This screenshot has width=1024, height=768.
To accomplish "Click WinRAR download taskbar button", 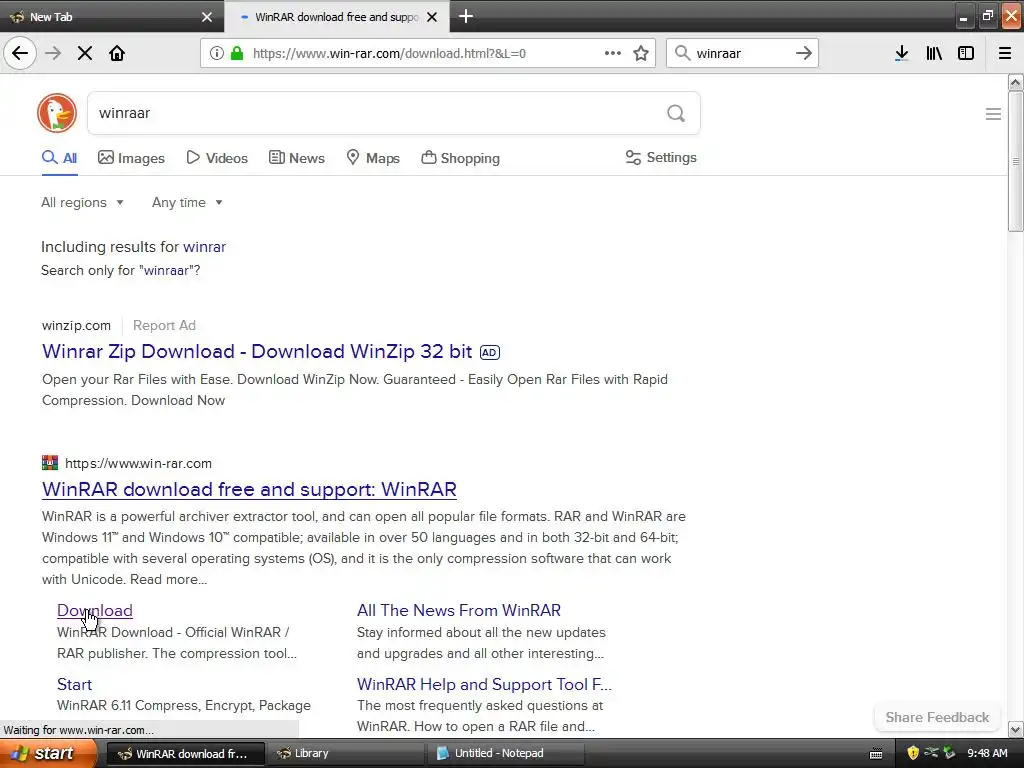I will click(185, 754).
